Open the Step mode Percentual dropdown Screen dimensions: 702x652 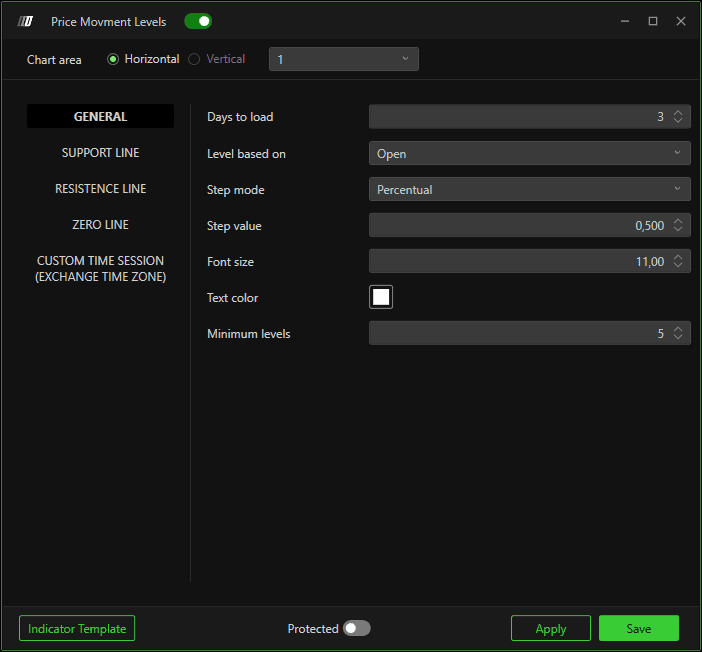click(x=530, y=189)
